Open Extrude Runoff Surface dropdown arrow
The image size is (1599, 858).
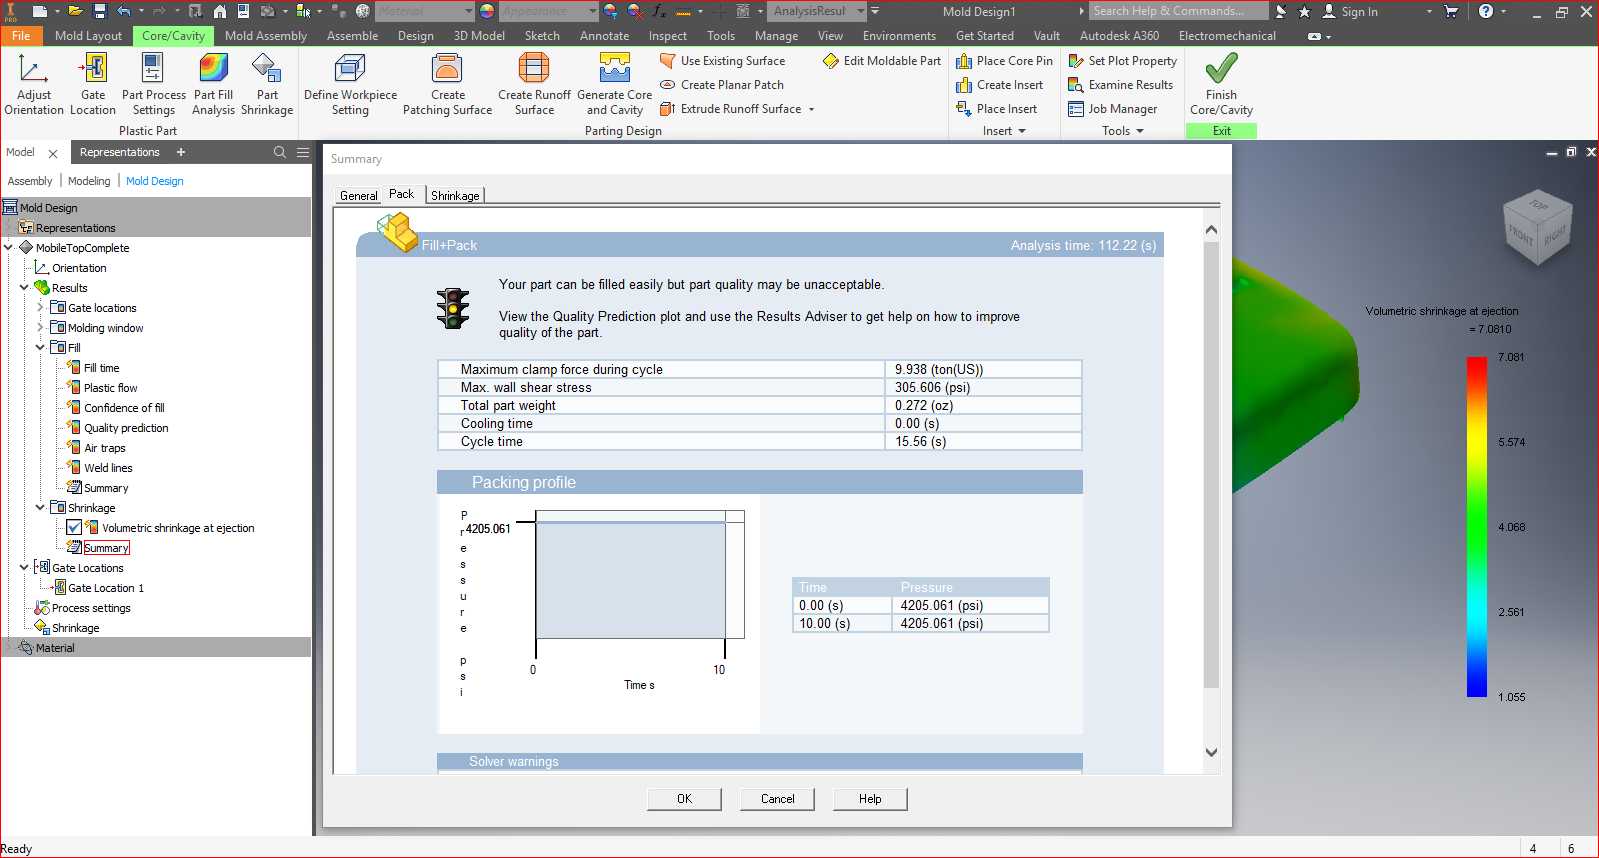(x=811, y=109)
